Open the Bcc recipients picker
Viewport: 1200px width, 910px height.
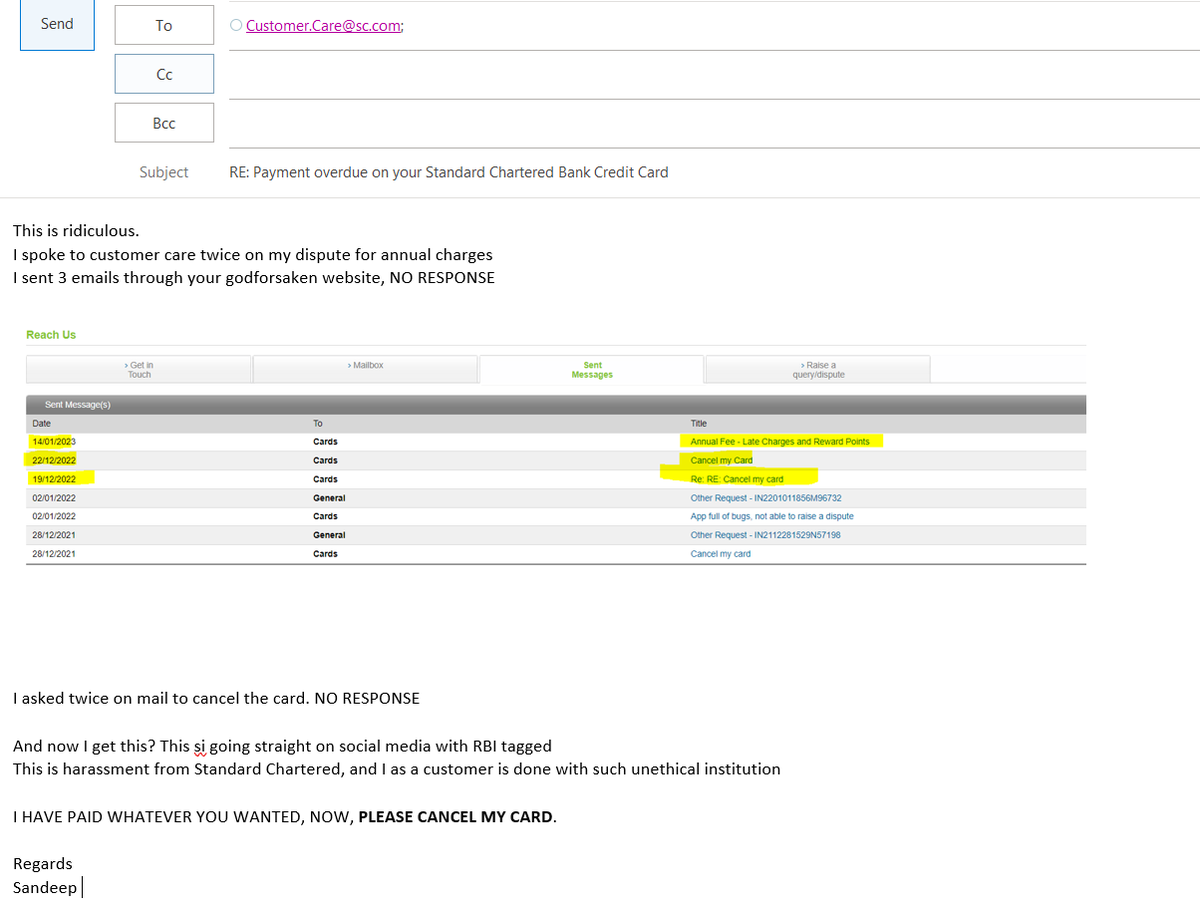164,123
